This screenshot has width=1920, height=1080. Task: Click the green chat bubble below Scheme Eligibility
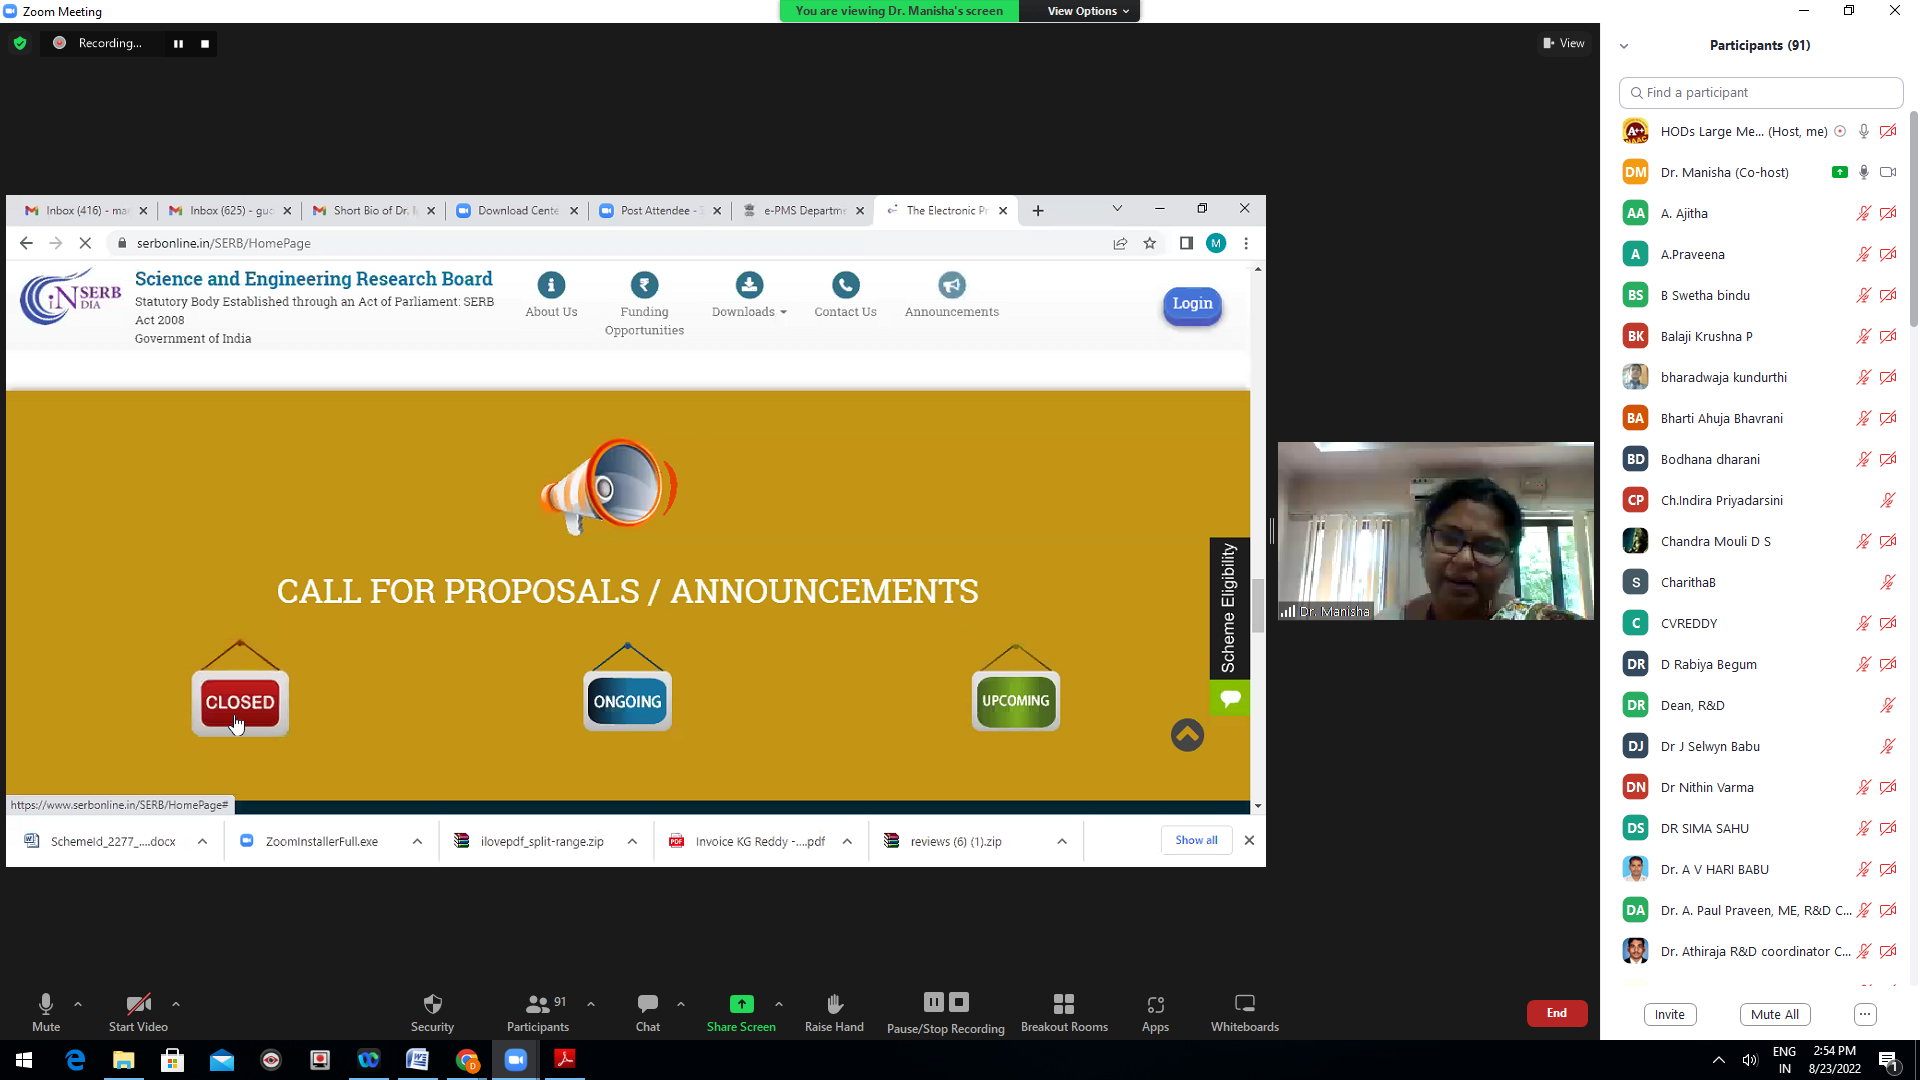[x=1230, y=698]
